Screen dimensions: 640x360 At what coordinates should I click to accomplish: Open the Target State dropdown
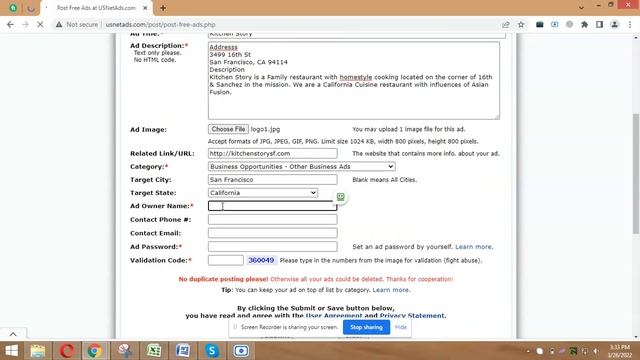click(263, 193)
